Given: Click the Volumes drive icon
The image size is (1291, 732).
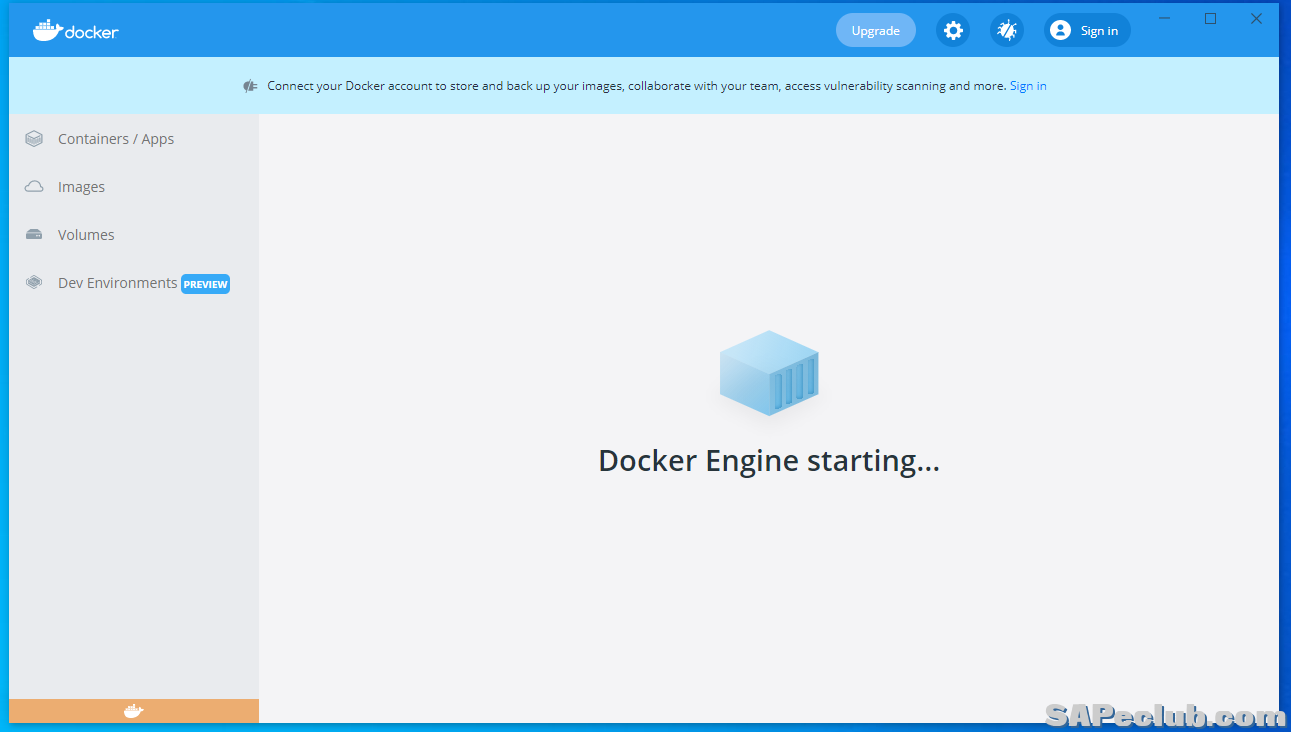Looking at the screenshot, I should [x=34, y=235].
